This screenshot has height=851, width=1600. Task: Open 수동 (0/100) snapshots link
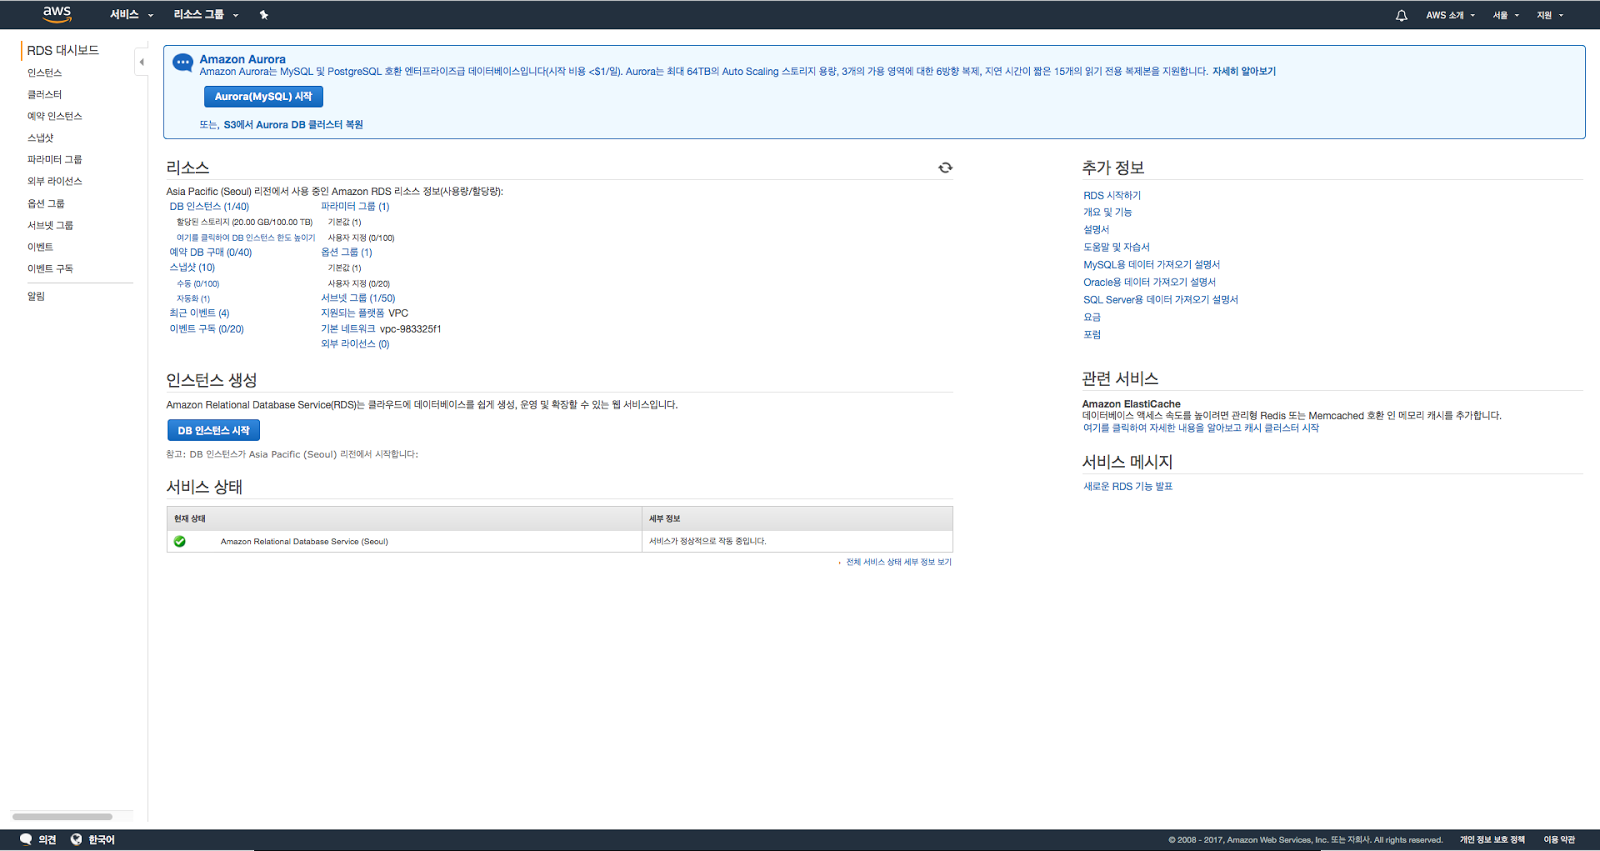198,284
